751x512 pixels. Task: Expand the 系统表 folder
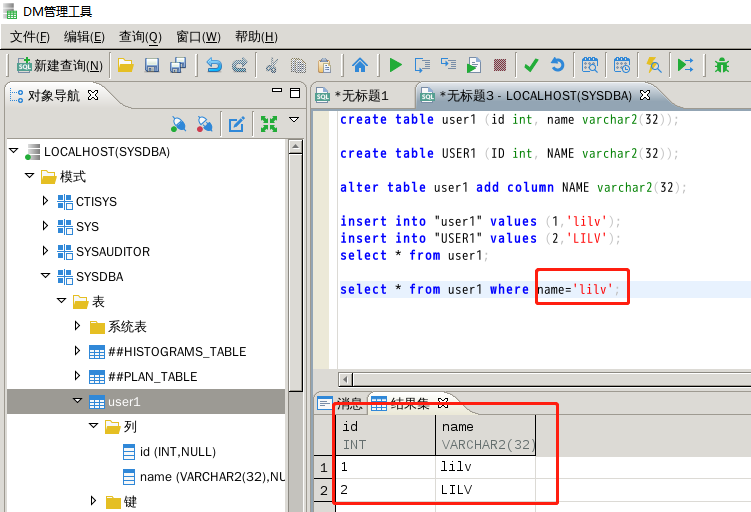(77, 326)
